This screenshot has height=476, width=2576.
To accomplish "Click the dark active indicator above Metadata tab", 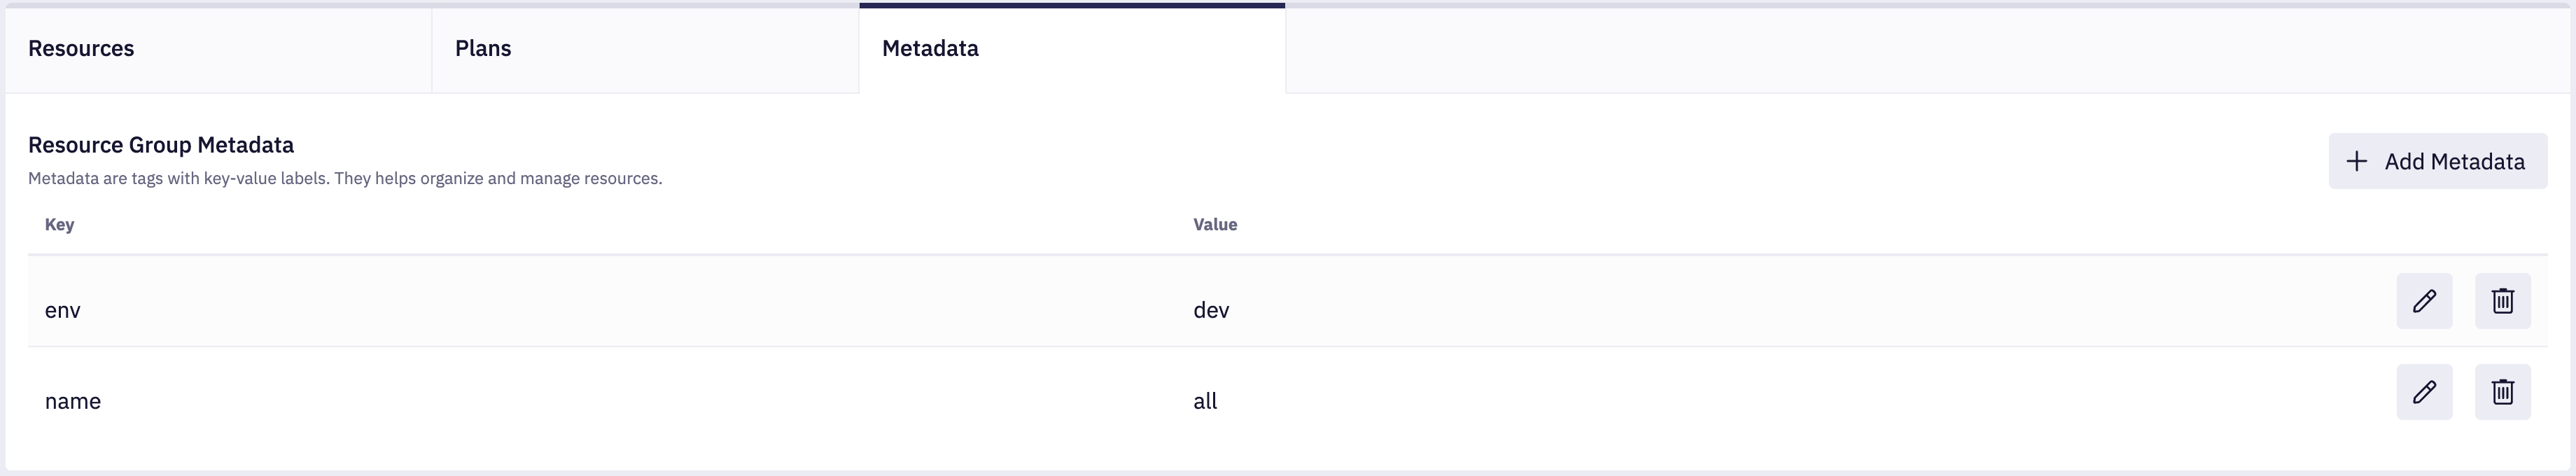I will pos(1072,5).
